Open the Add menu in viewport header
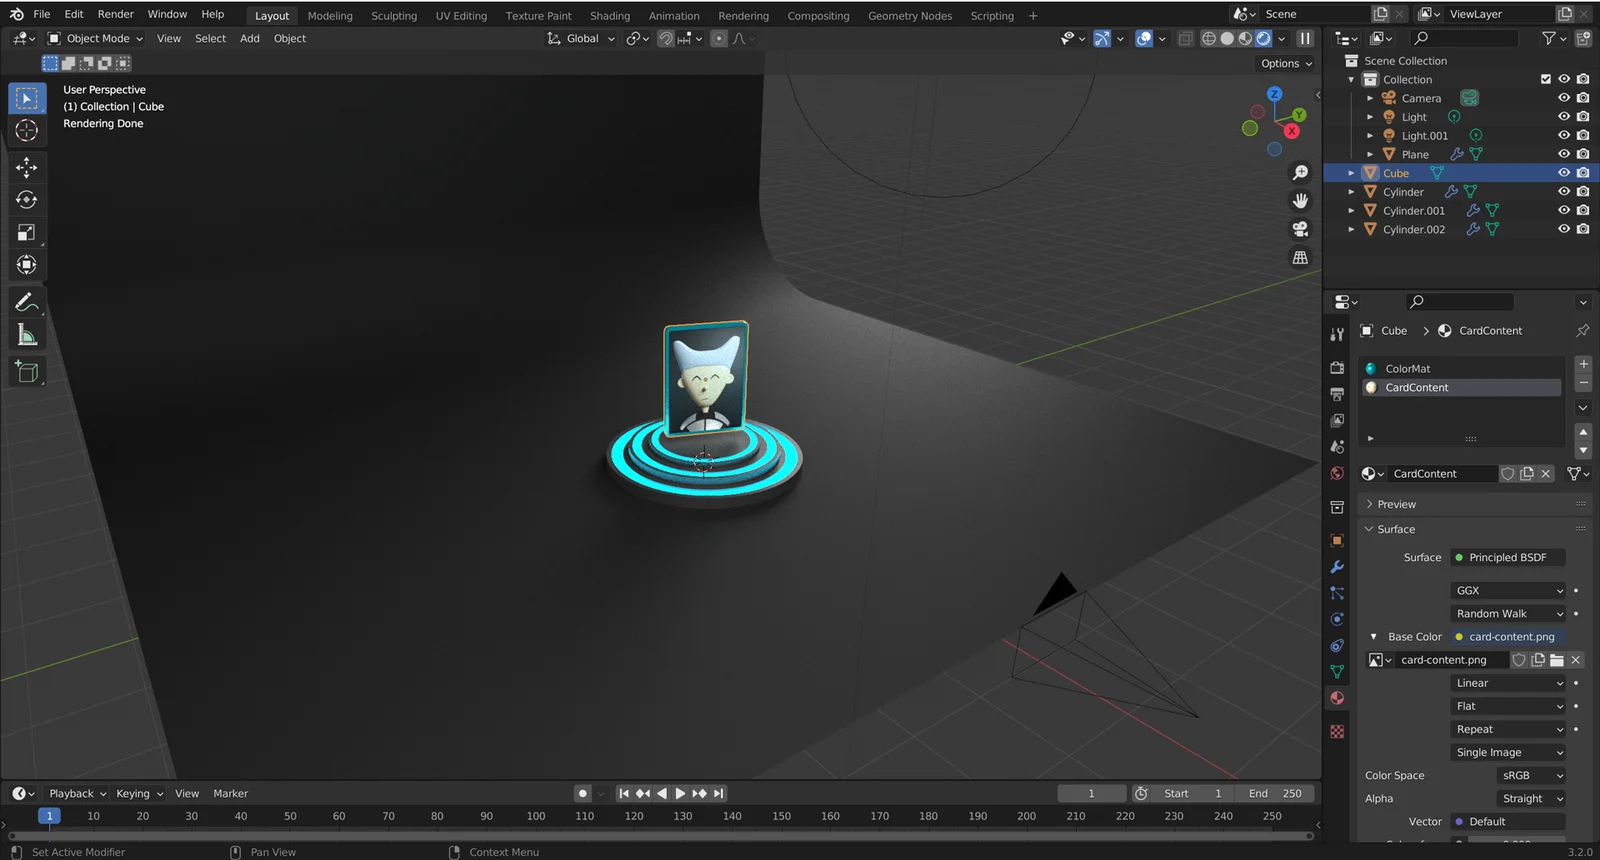1600x860 pixels. [250, 38]
